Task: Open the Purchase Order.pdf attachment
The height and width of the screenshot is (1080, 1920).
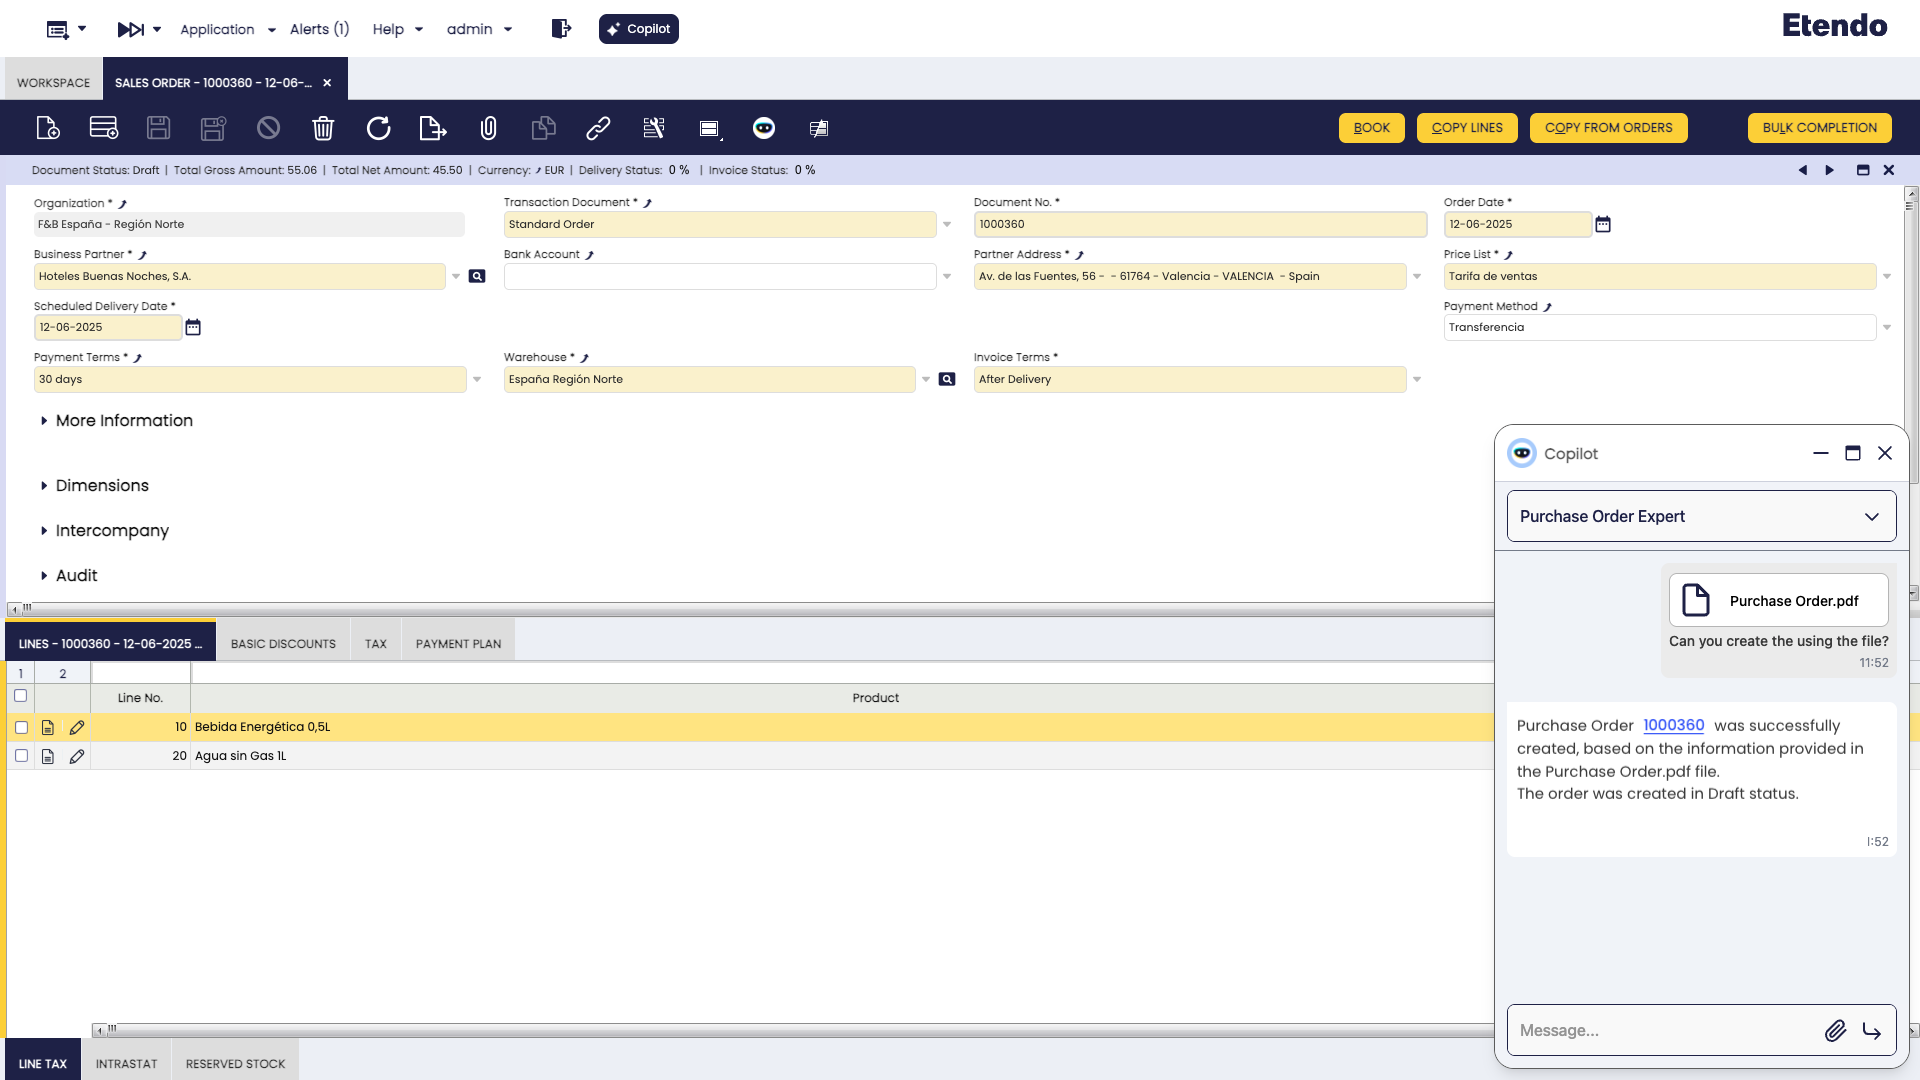Action: (x=1779, y=600)
